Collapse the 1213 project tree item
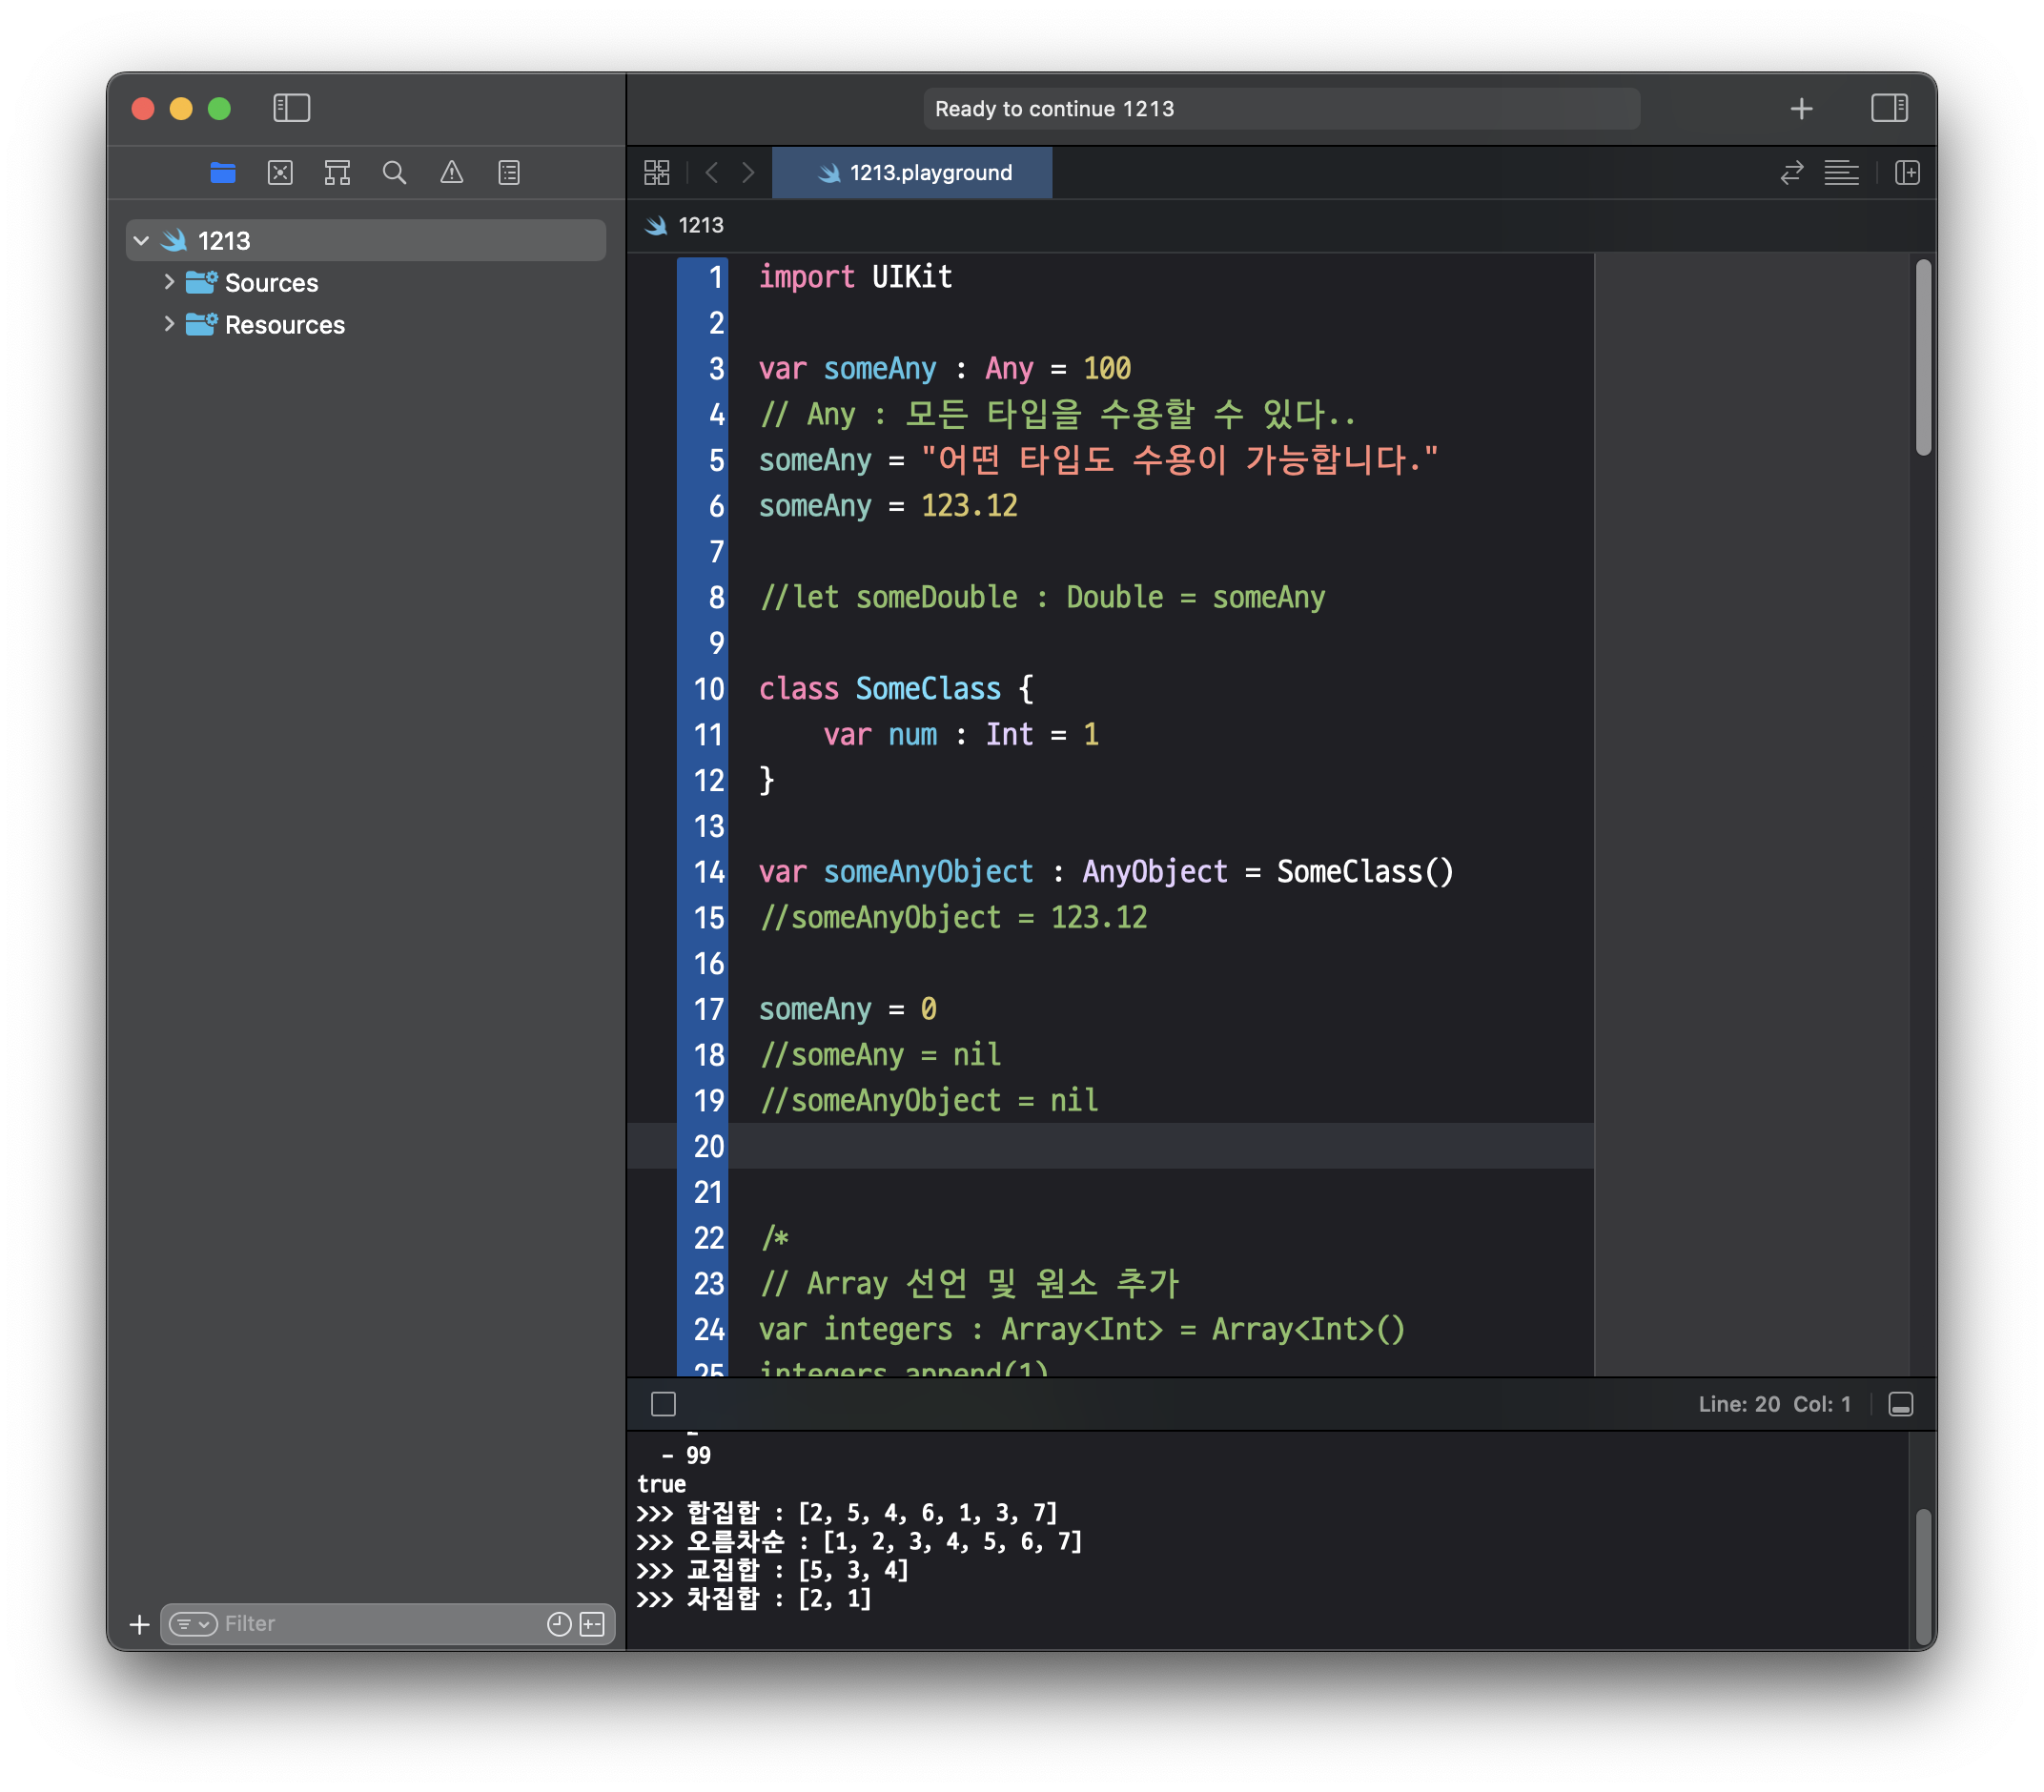The height and width of the screenshot is (1792, 2044). 141,241
